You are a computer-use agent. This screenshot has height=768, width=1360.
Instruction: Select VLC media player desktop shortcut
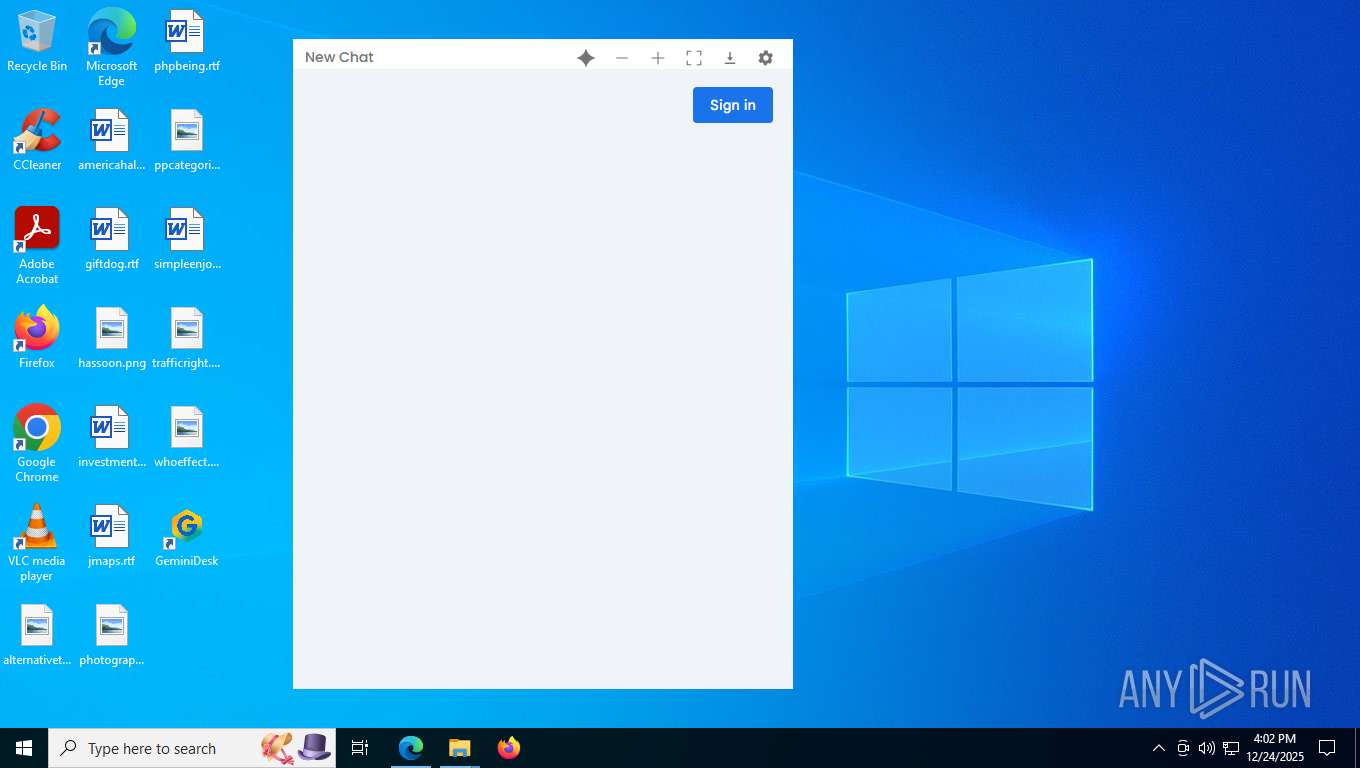(37, 543)
